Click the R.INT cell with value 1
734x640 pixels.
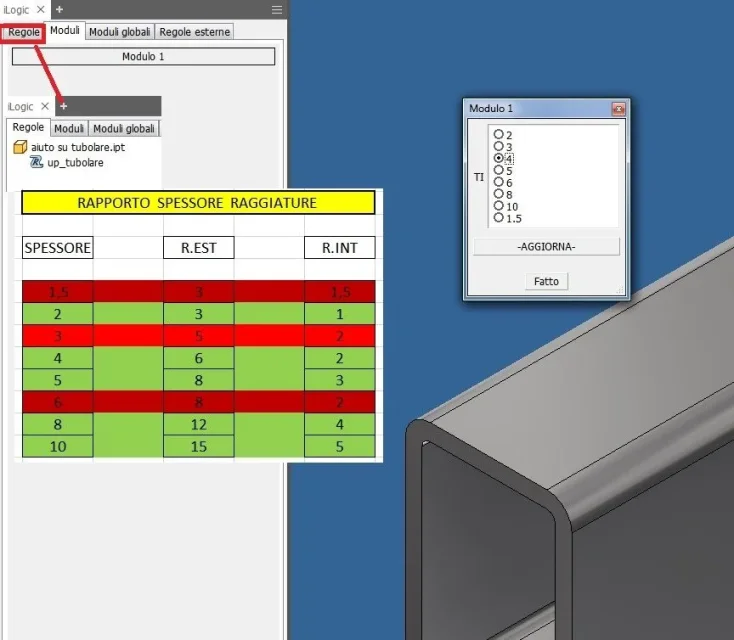(x=340, y=314)
